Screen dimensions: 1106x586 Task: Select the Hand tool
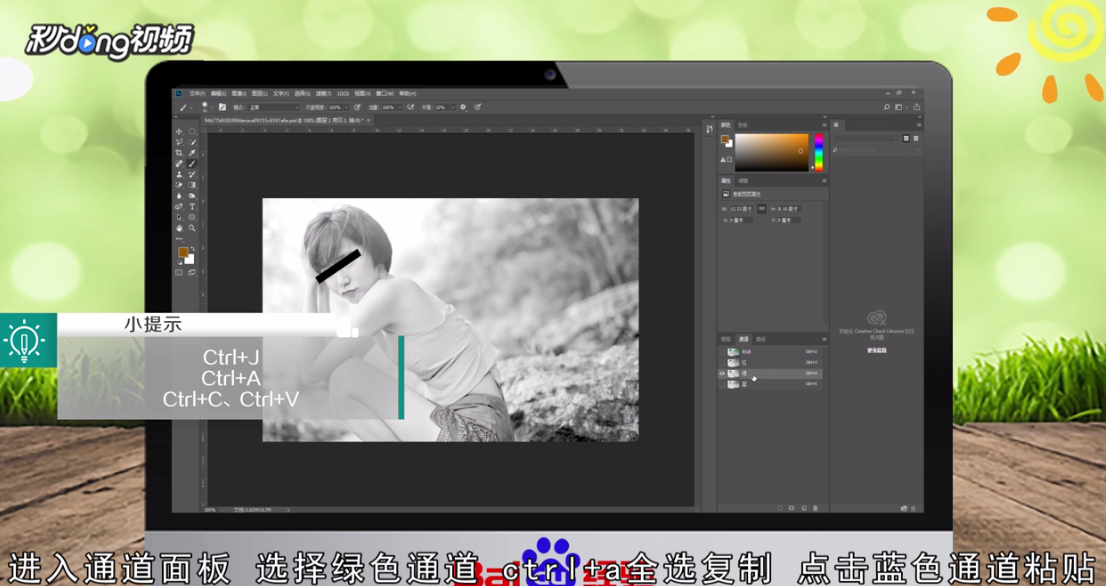tap(178, 228)
